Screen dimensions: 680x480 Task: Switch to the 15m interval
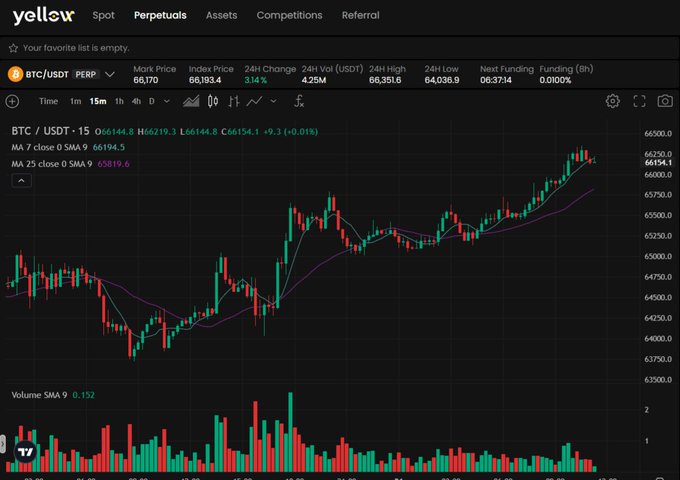tap(98, 101)
